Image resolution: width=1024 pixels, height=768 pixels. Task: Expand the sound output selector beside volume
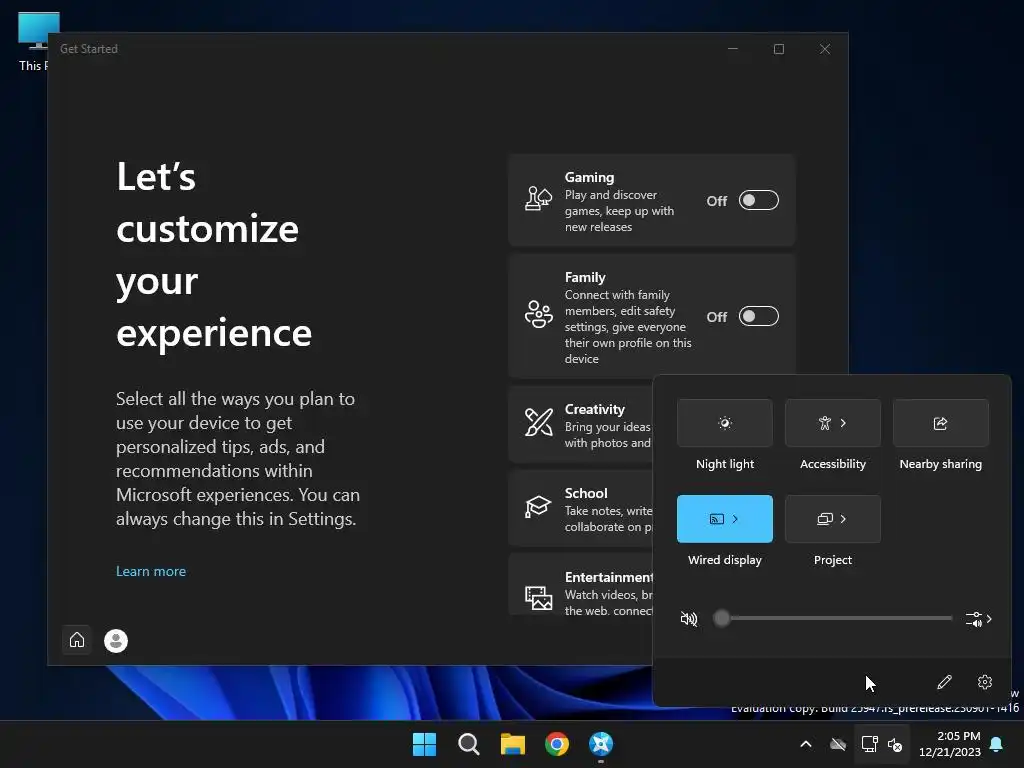pyautogui.click(x=978, y=619)
